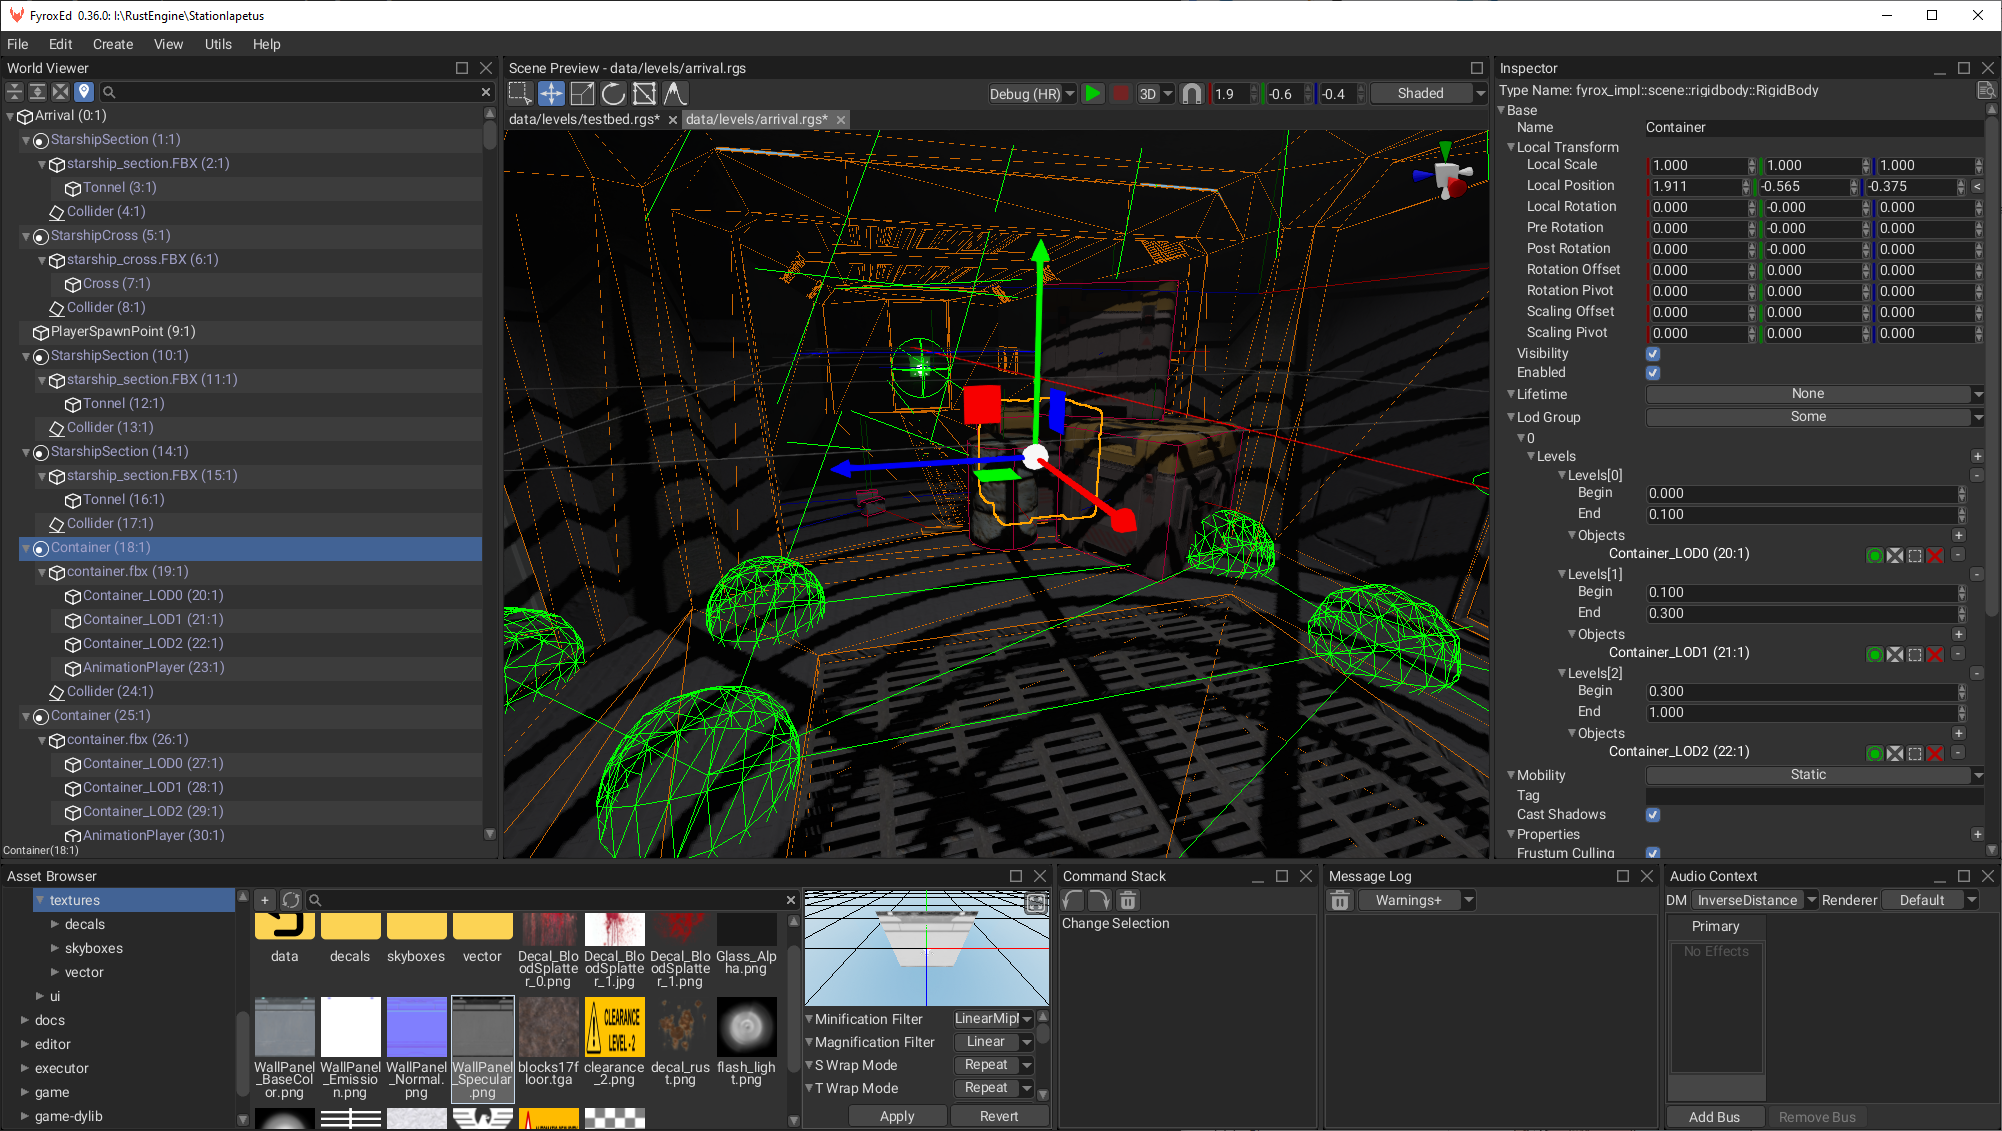Image resolution: width=2002 pixels, height=1131 pixels.
Task: Click the Local Position X field 1.911
Action: pos(1695,187)
